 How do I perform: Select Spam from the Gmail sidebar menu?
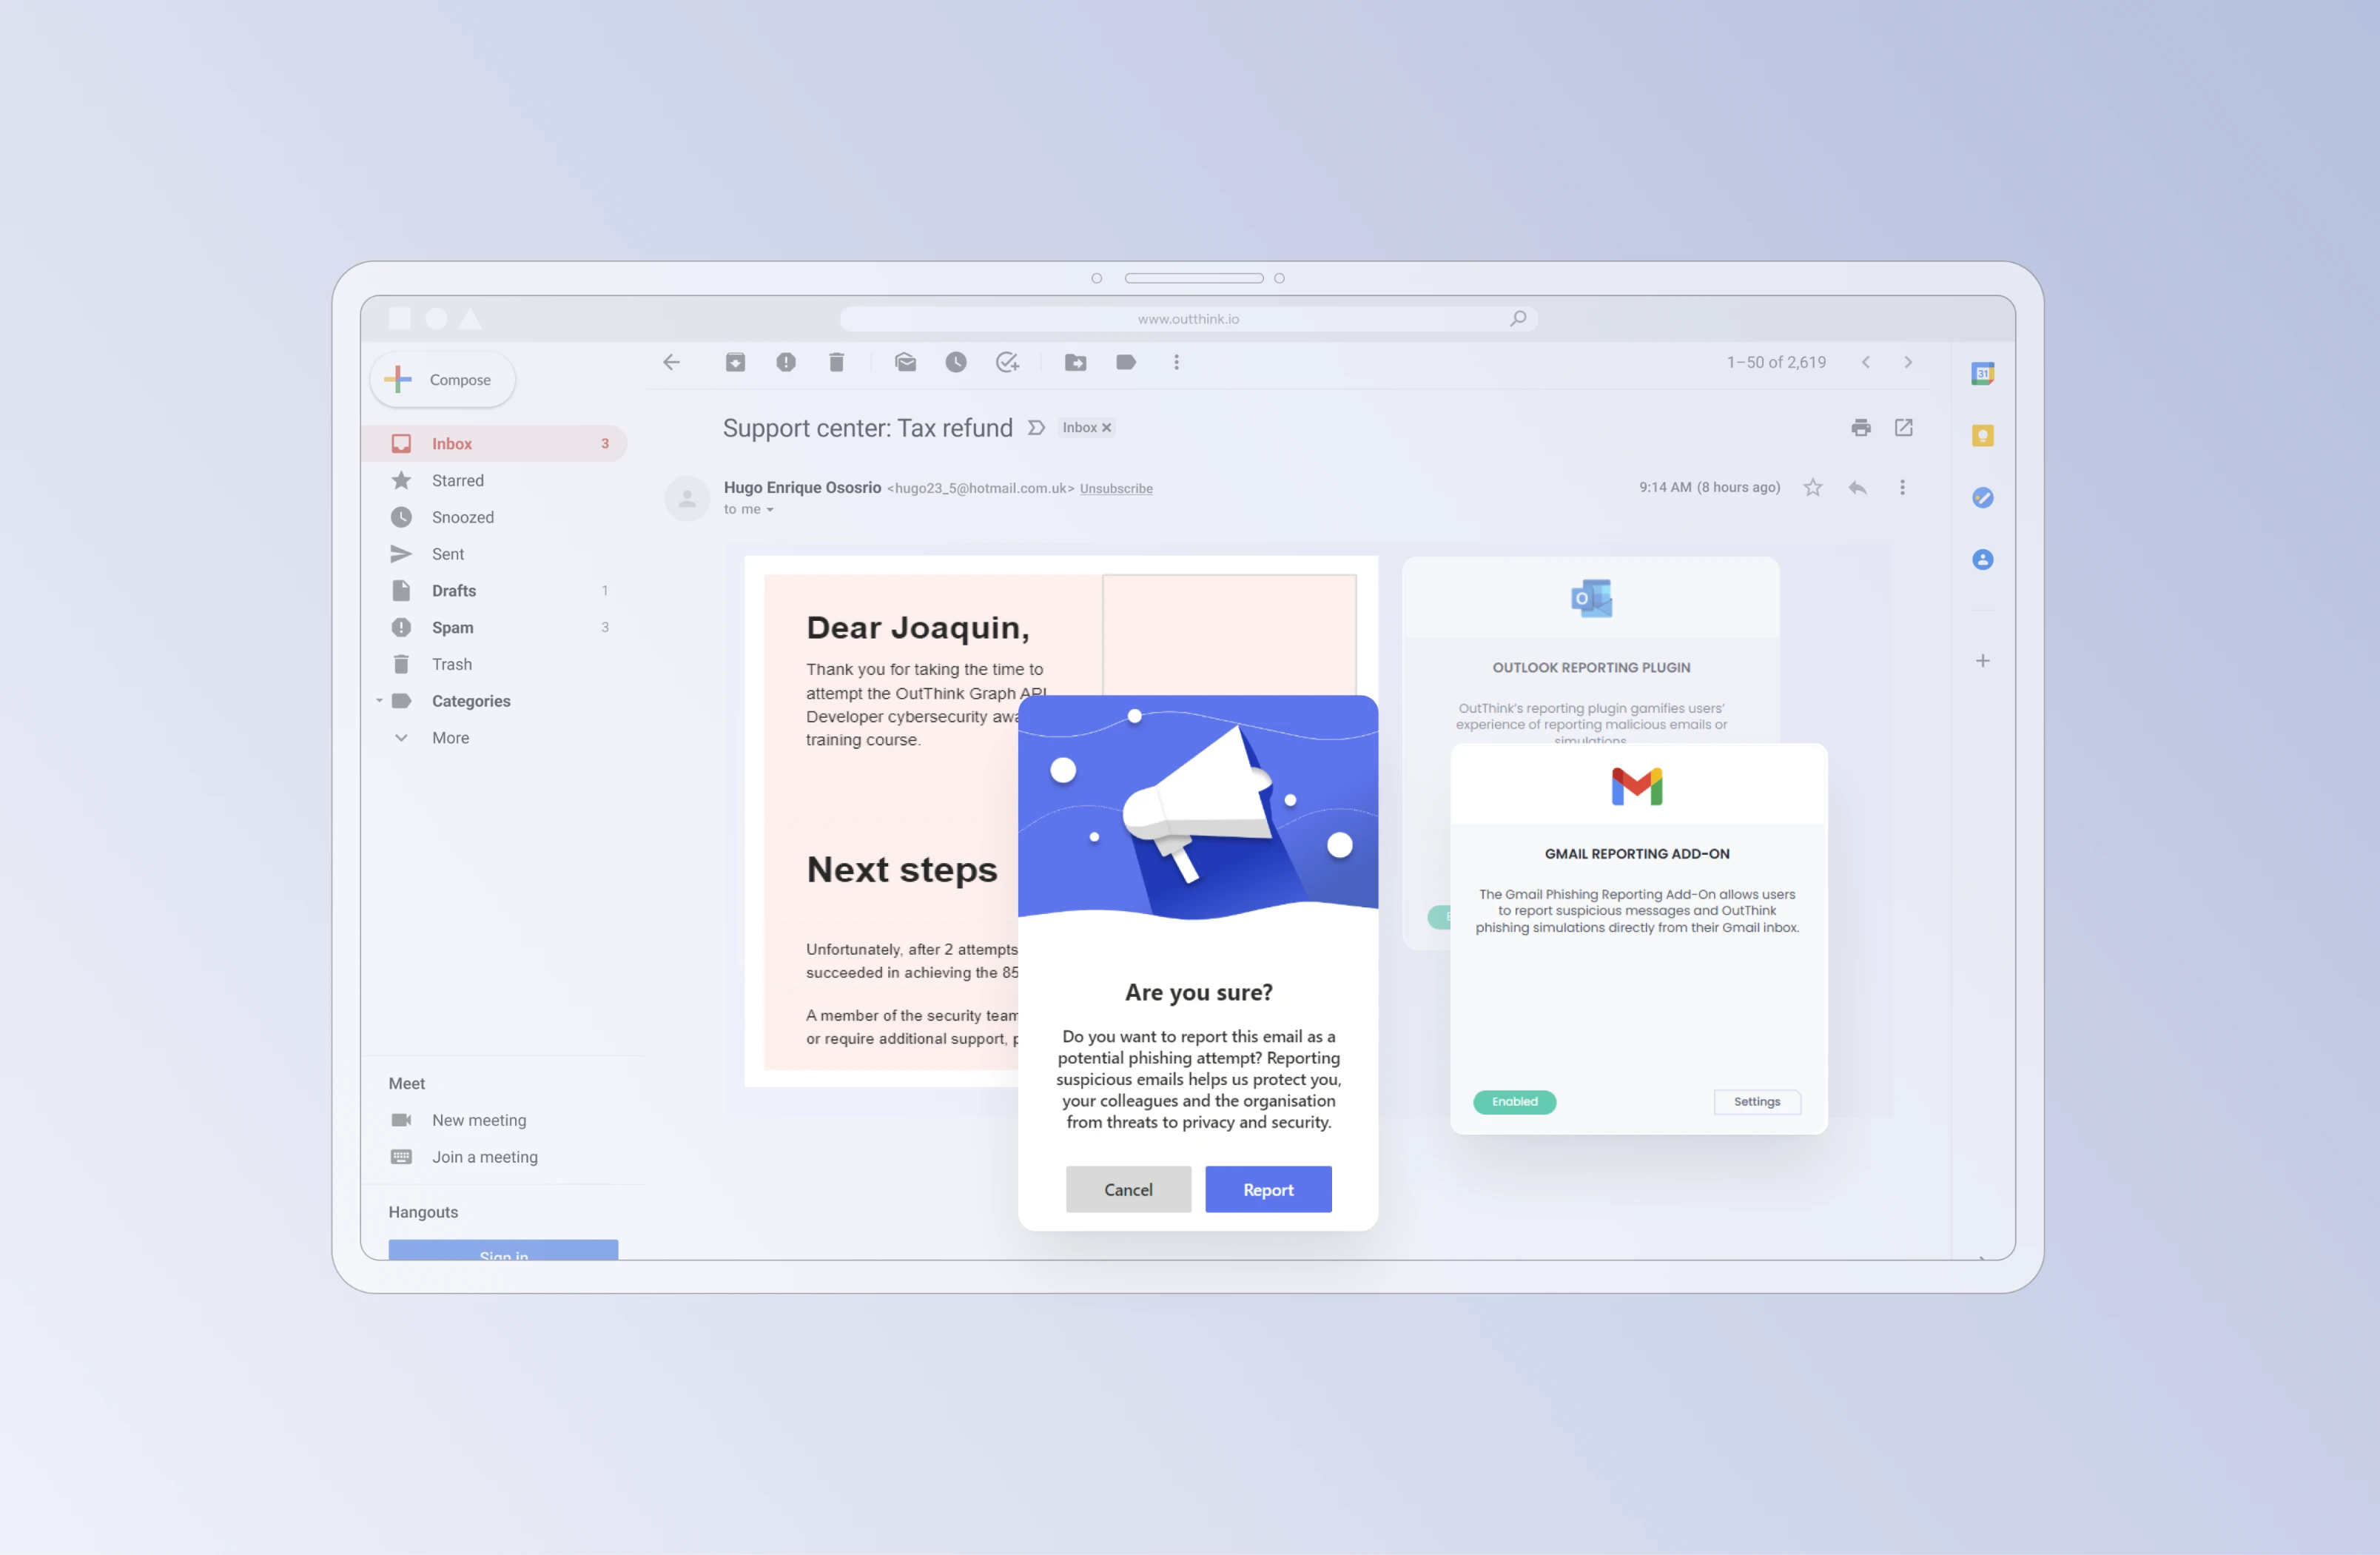click(453, 626)
